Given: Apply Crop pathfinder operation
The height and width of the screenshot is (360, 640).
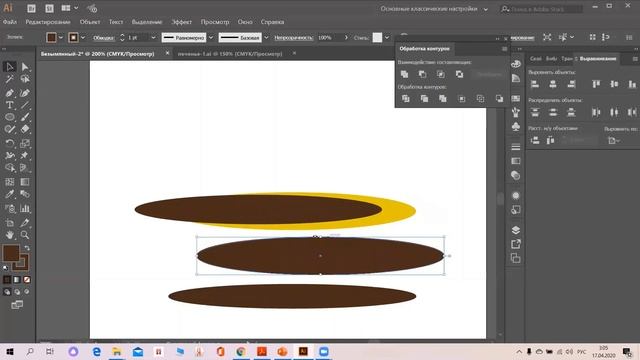Looking at the screenshot, I should (x=462, y=99).
